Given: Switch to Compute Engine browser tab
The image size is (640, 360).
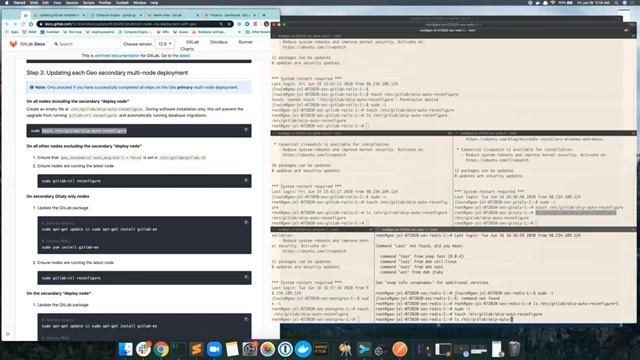Looking at the screenshot, I should tap(116, 15).
